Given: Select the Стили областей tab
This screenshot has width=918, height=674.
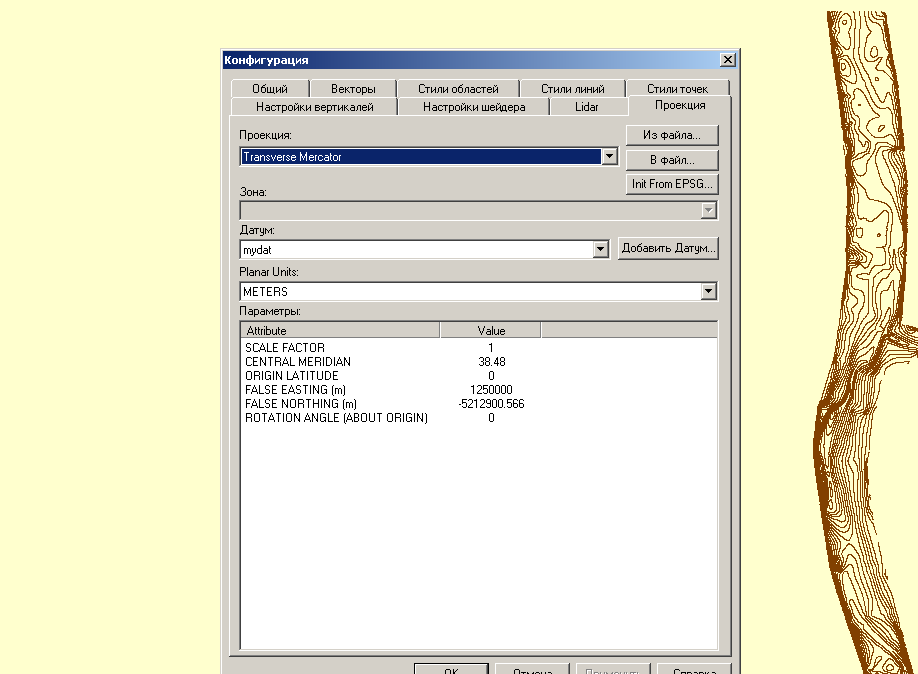Looking at the screenshot, I should click(x=458, y=89).
